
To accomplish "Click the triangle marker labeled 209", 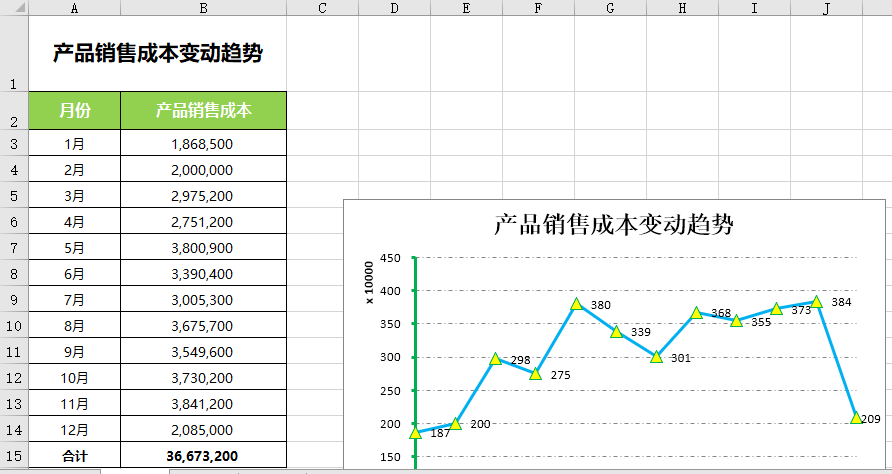I will (x=857, y=417).
